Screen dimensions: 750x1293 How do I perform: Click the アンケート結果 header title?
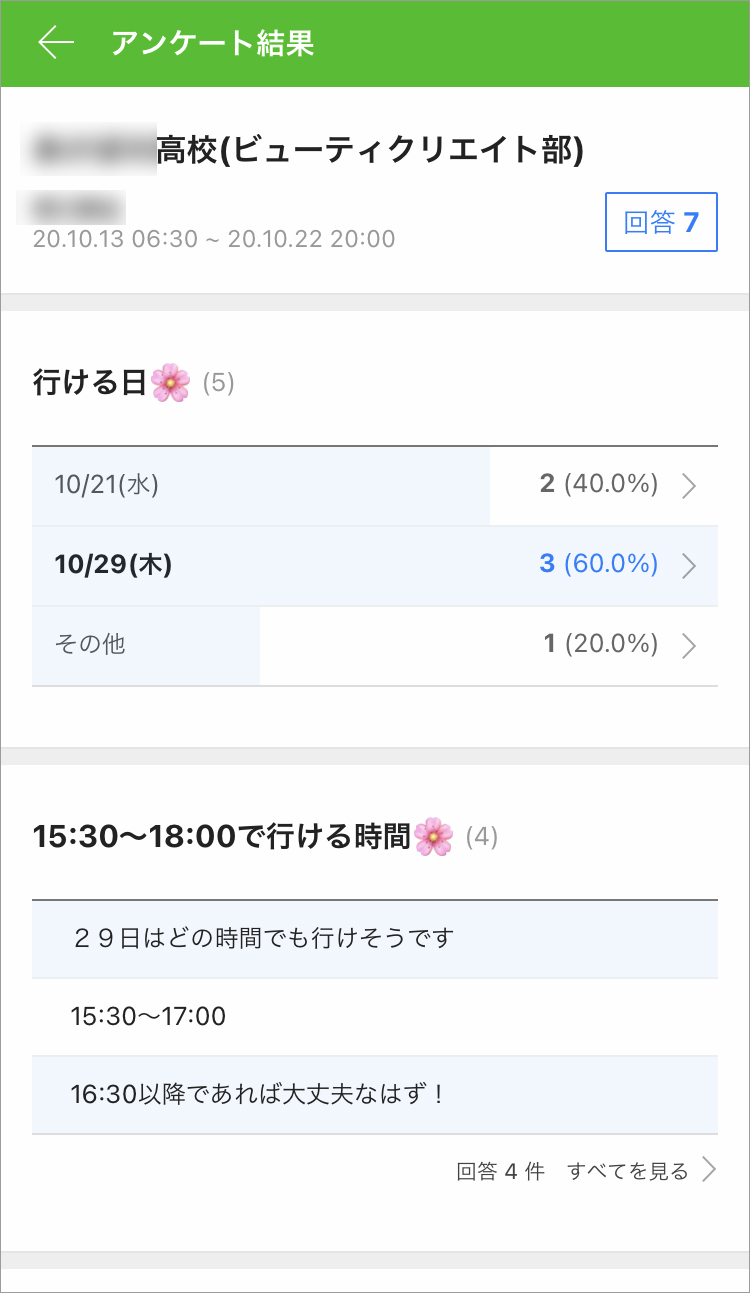pyautogui.click(x=213, y=43)
